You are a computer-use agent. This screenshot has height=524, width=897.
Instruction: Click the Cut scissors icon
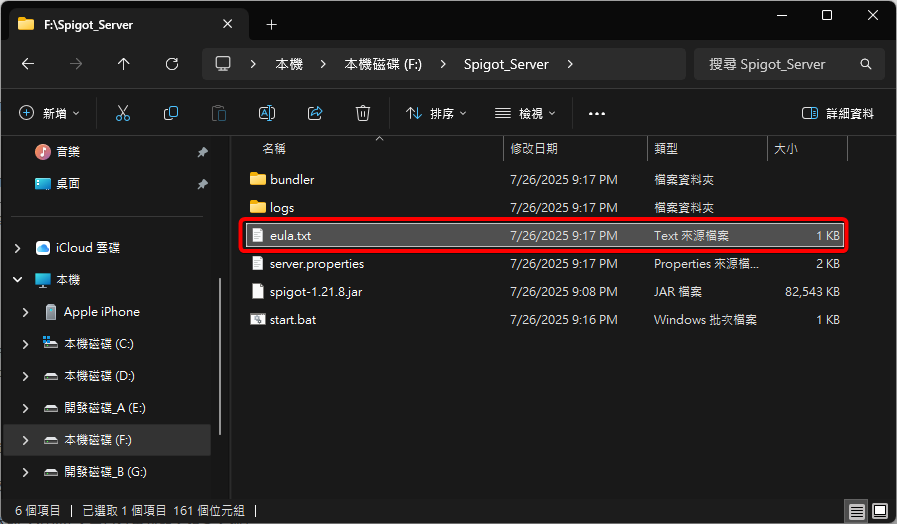pos(123,114)
